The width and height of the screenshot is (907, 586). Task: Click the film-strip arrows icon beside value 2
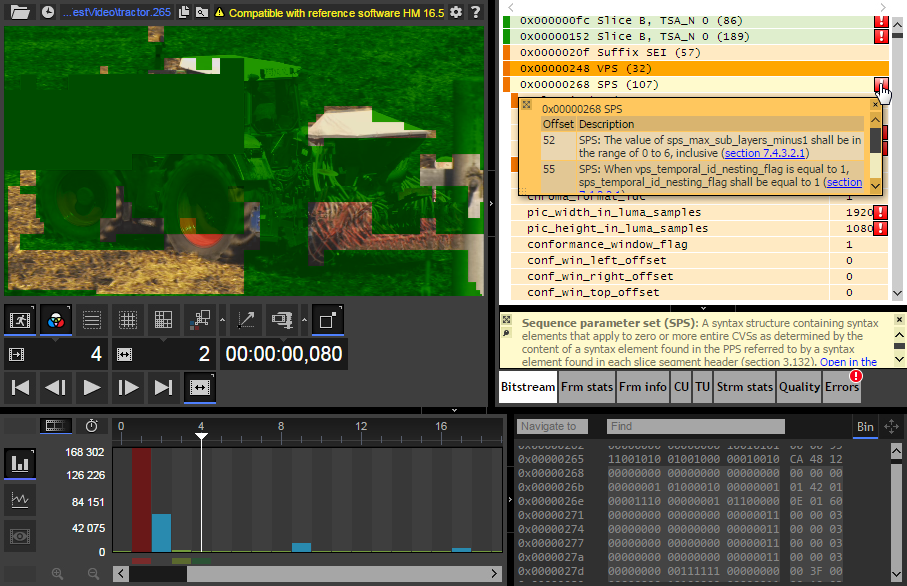pyautogui.click(x=124, y=354)
